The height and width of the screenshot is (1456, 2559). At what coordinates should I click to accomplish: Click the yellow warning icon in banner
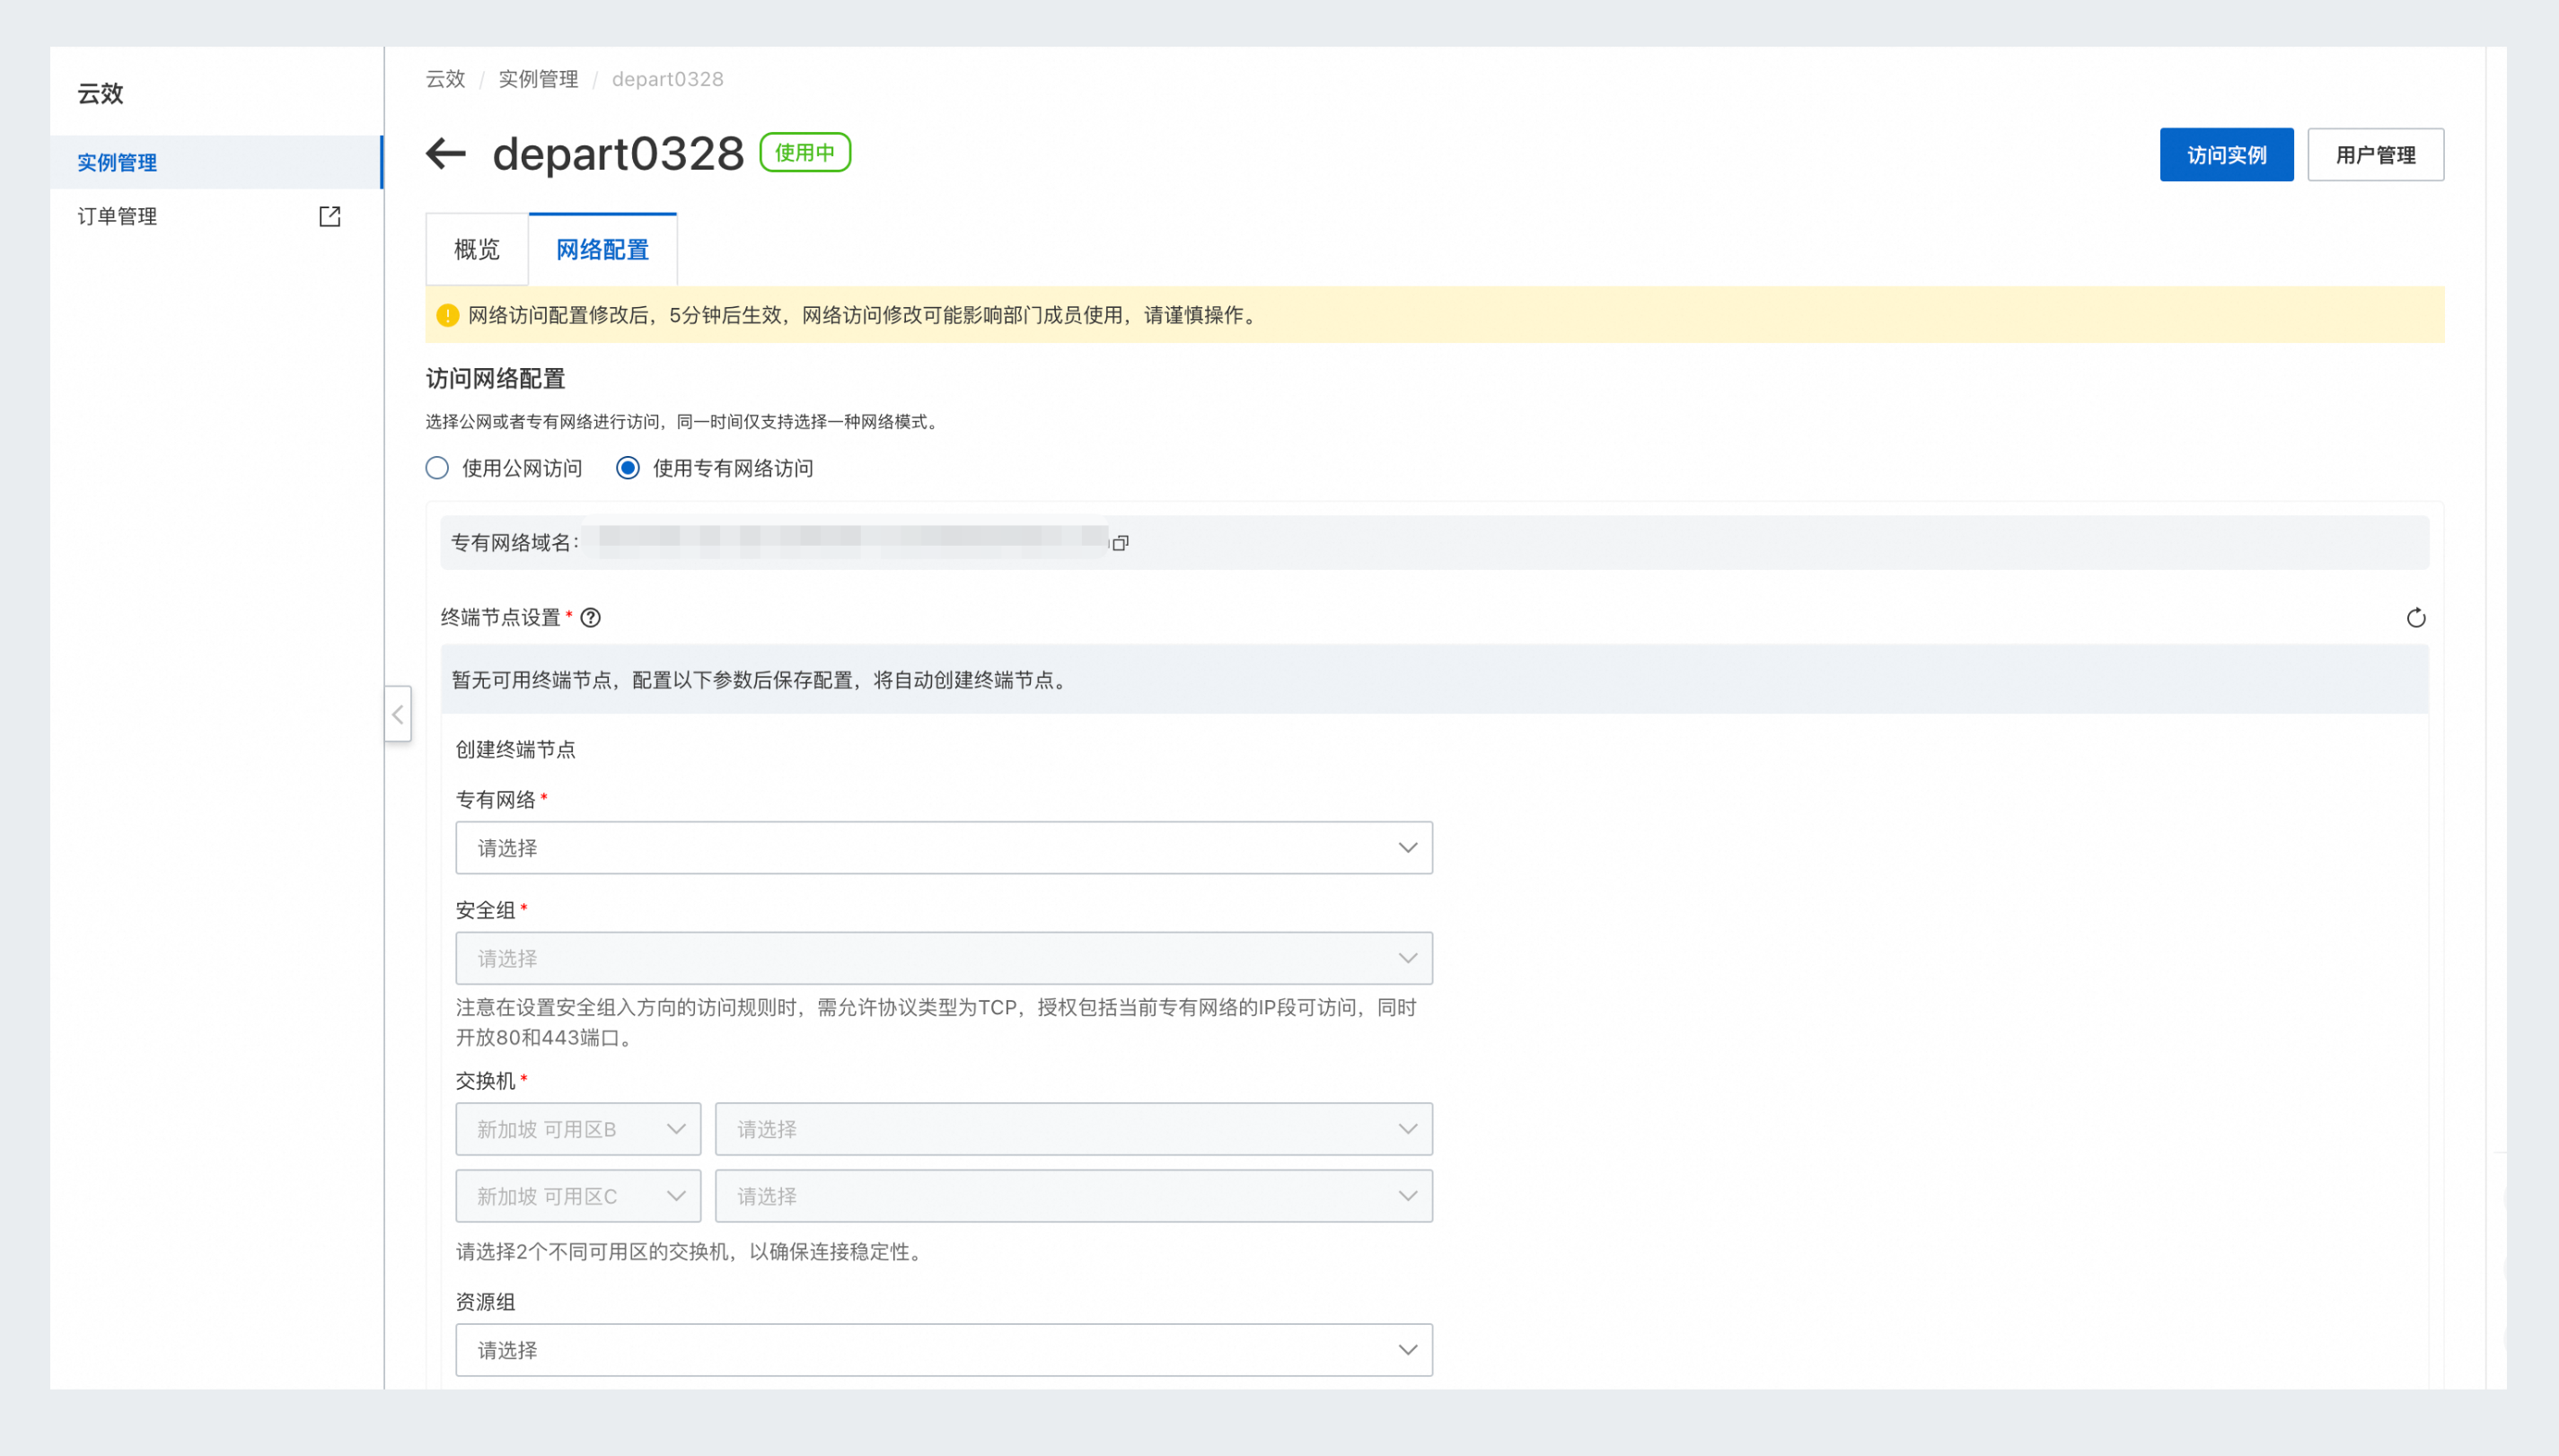point(447,316)
